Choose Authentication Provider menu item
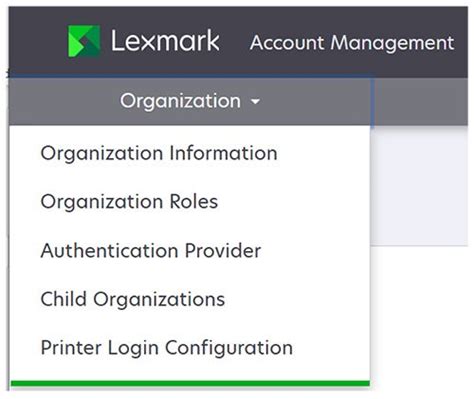 [151, 251]
